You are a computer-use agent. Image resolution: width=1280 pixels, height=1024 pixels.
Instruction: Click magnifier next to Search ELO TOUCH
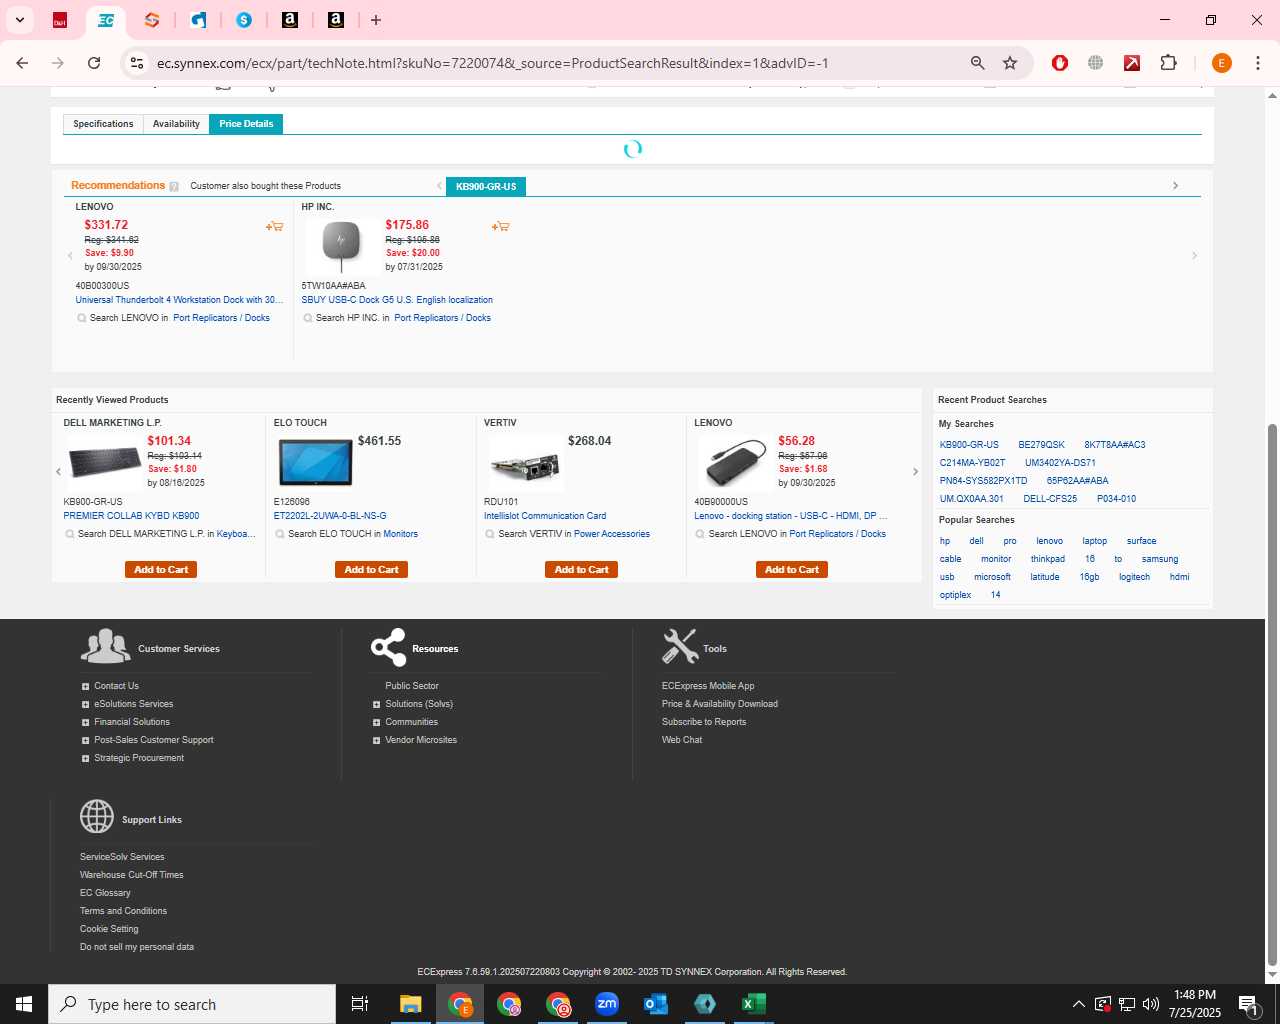point(280,534)
